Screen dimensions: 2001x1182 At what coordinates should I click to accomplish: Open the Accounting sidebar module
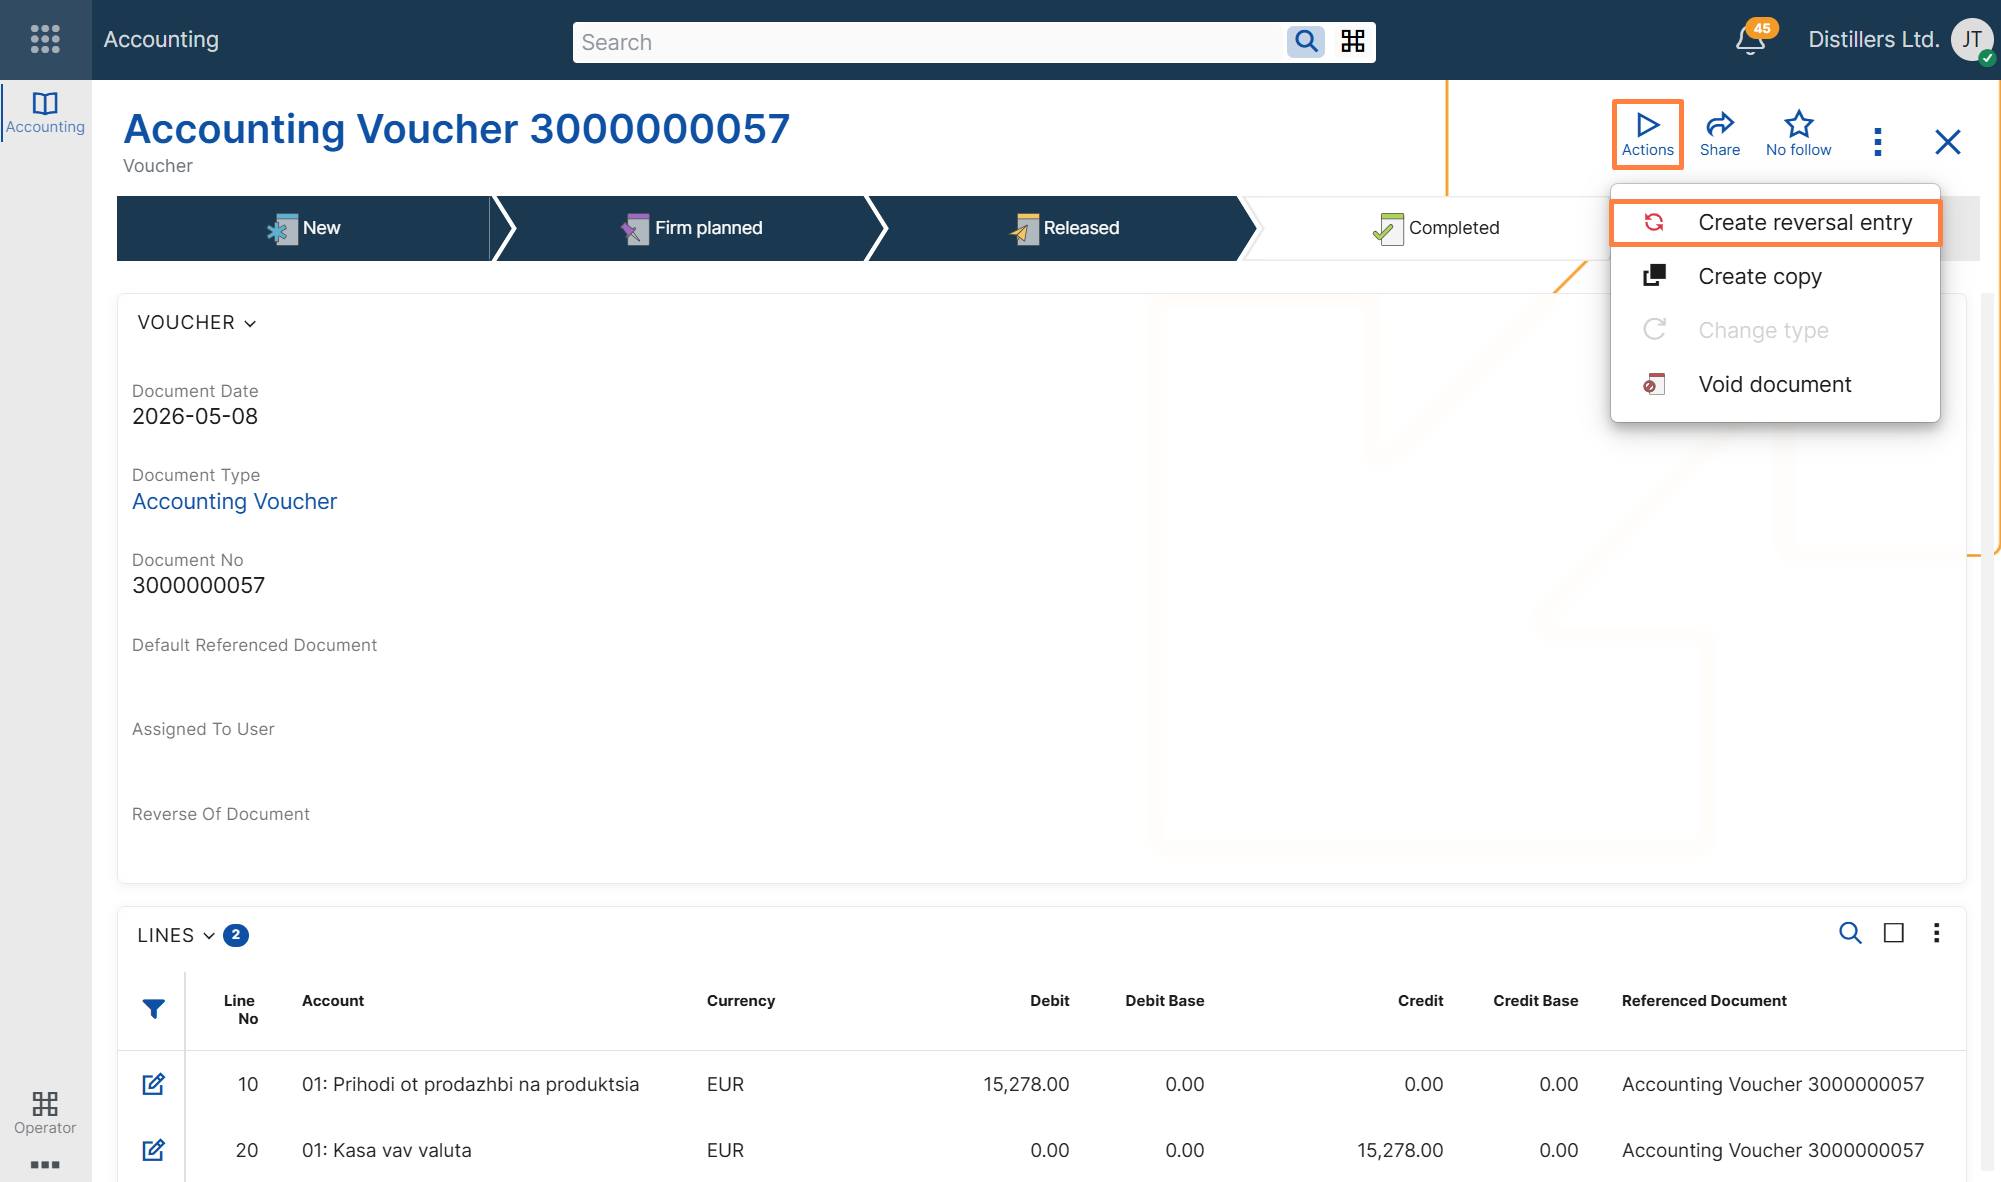pos(45,113)
